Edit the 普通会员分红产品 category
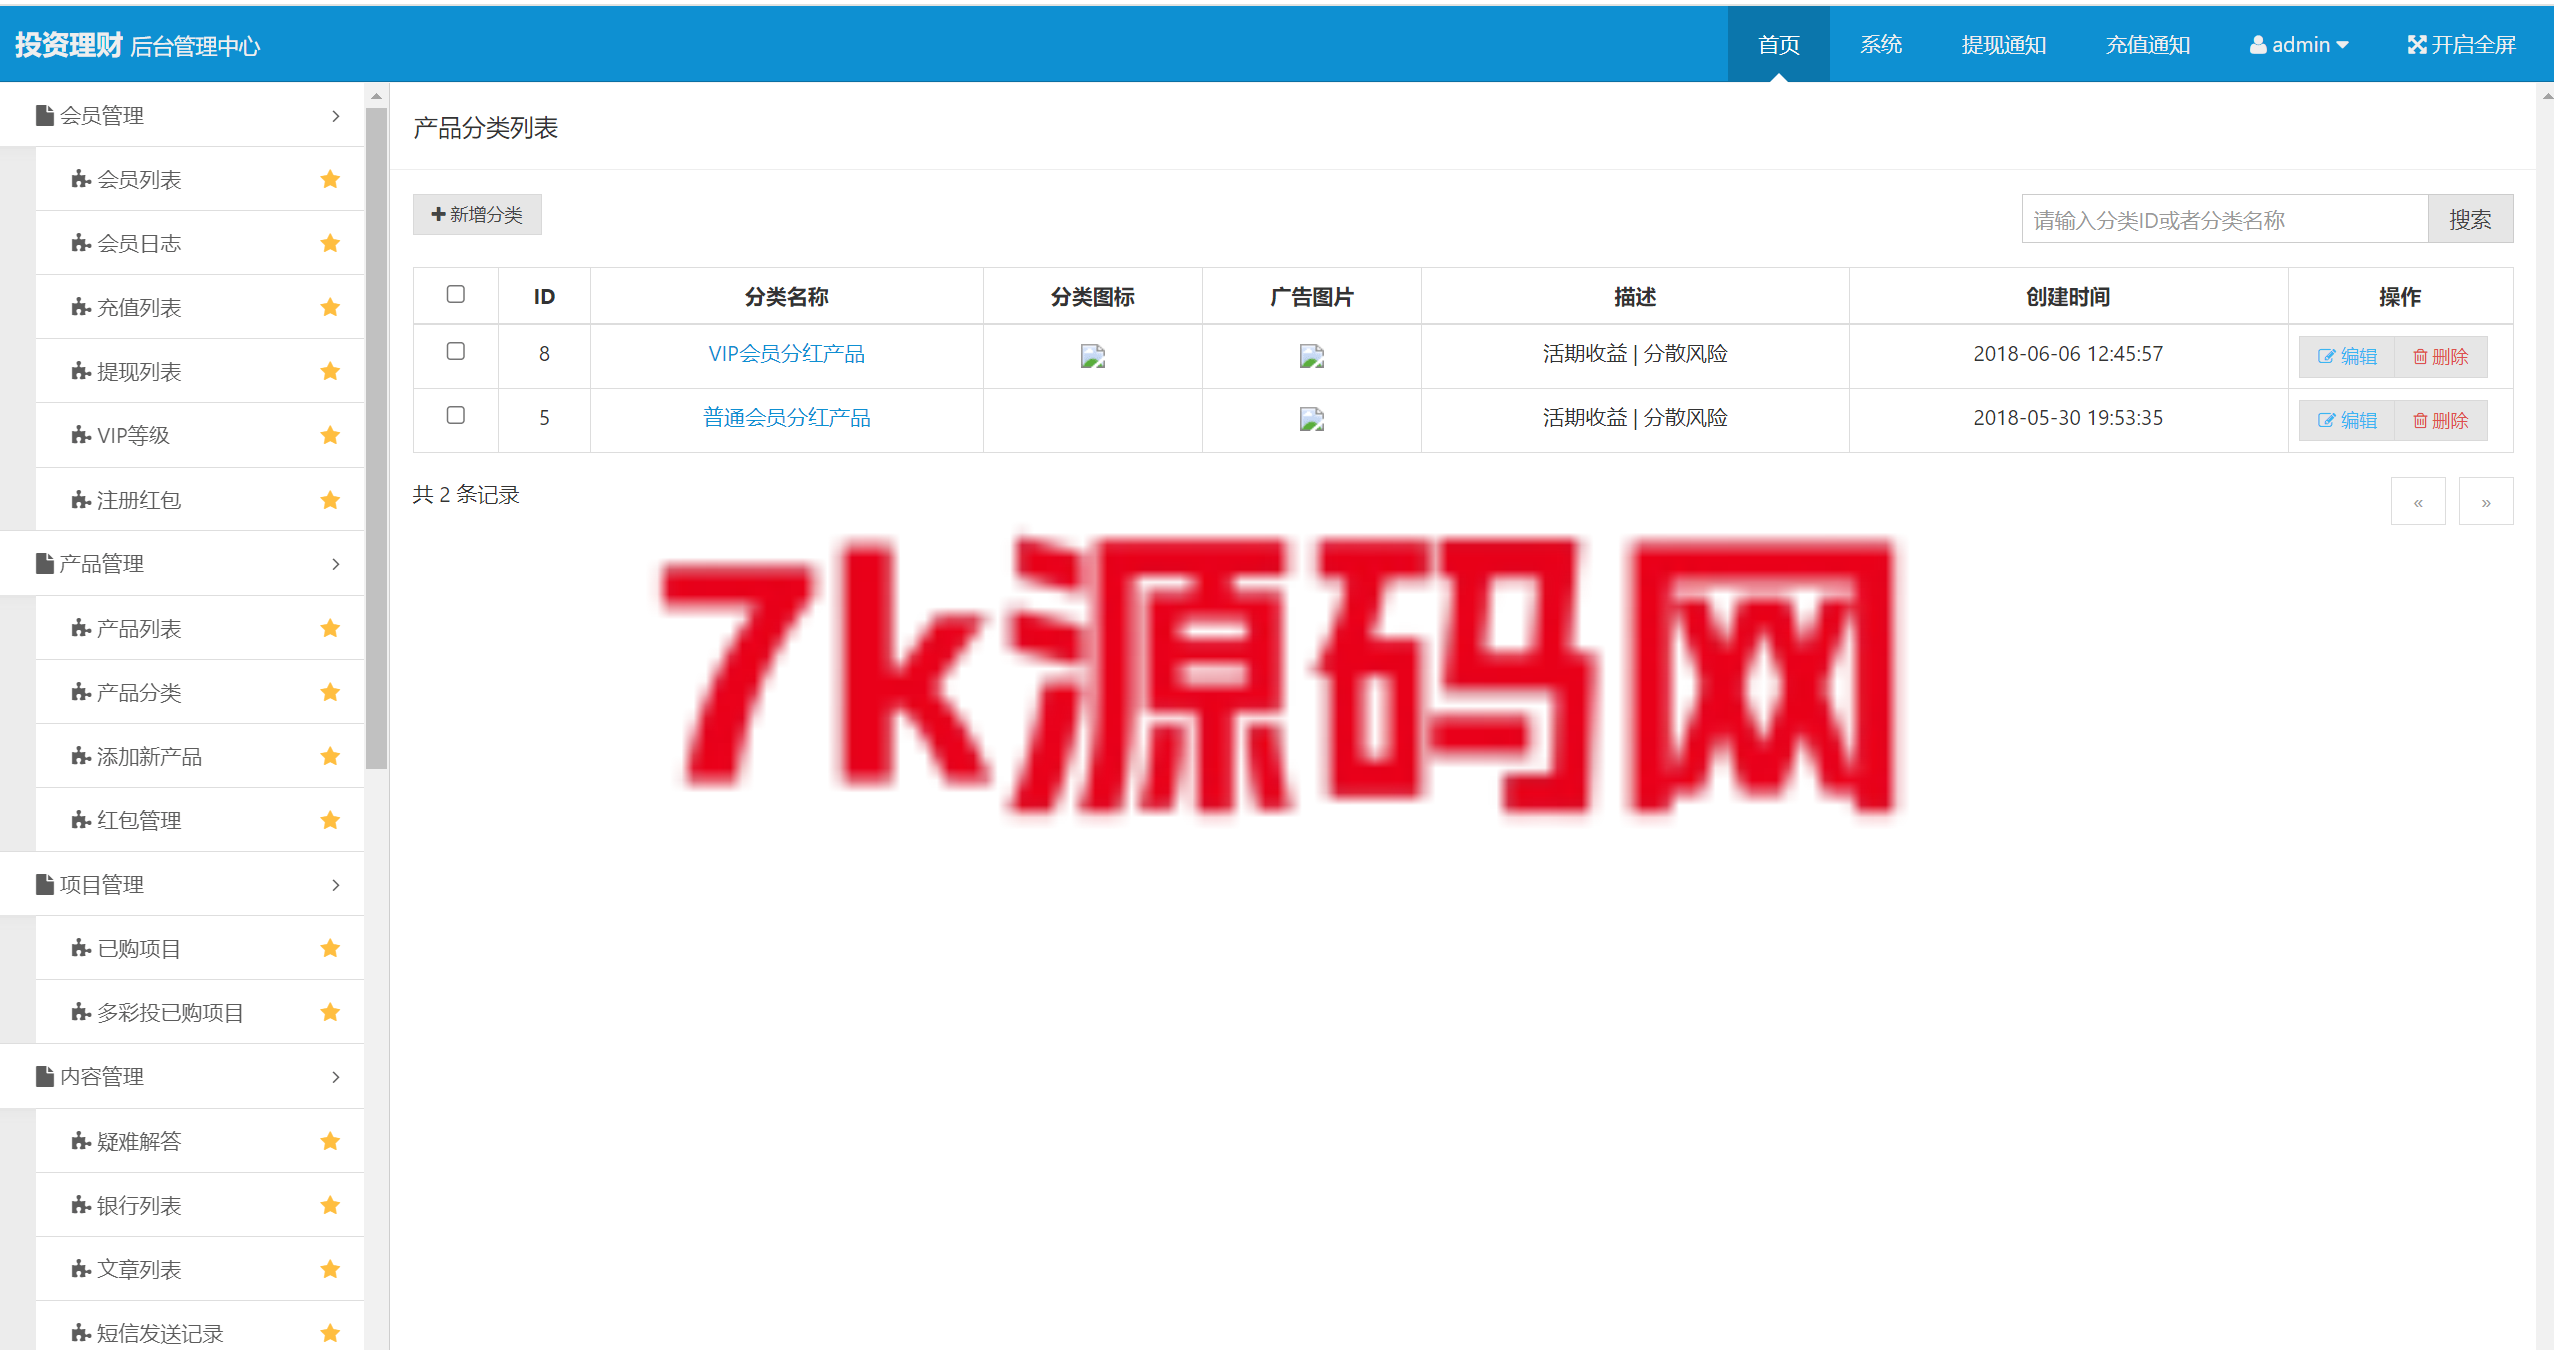Screen dimensions: 2554x1350 (2347, 421)
